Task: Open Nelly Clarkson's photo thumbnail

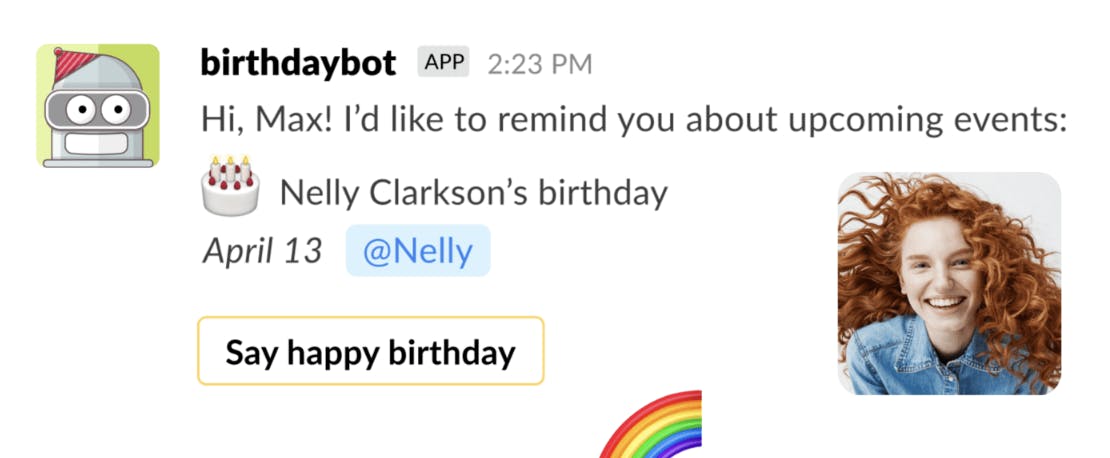Action: tap(949, 283)
